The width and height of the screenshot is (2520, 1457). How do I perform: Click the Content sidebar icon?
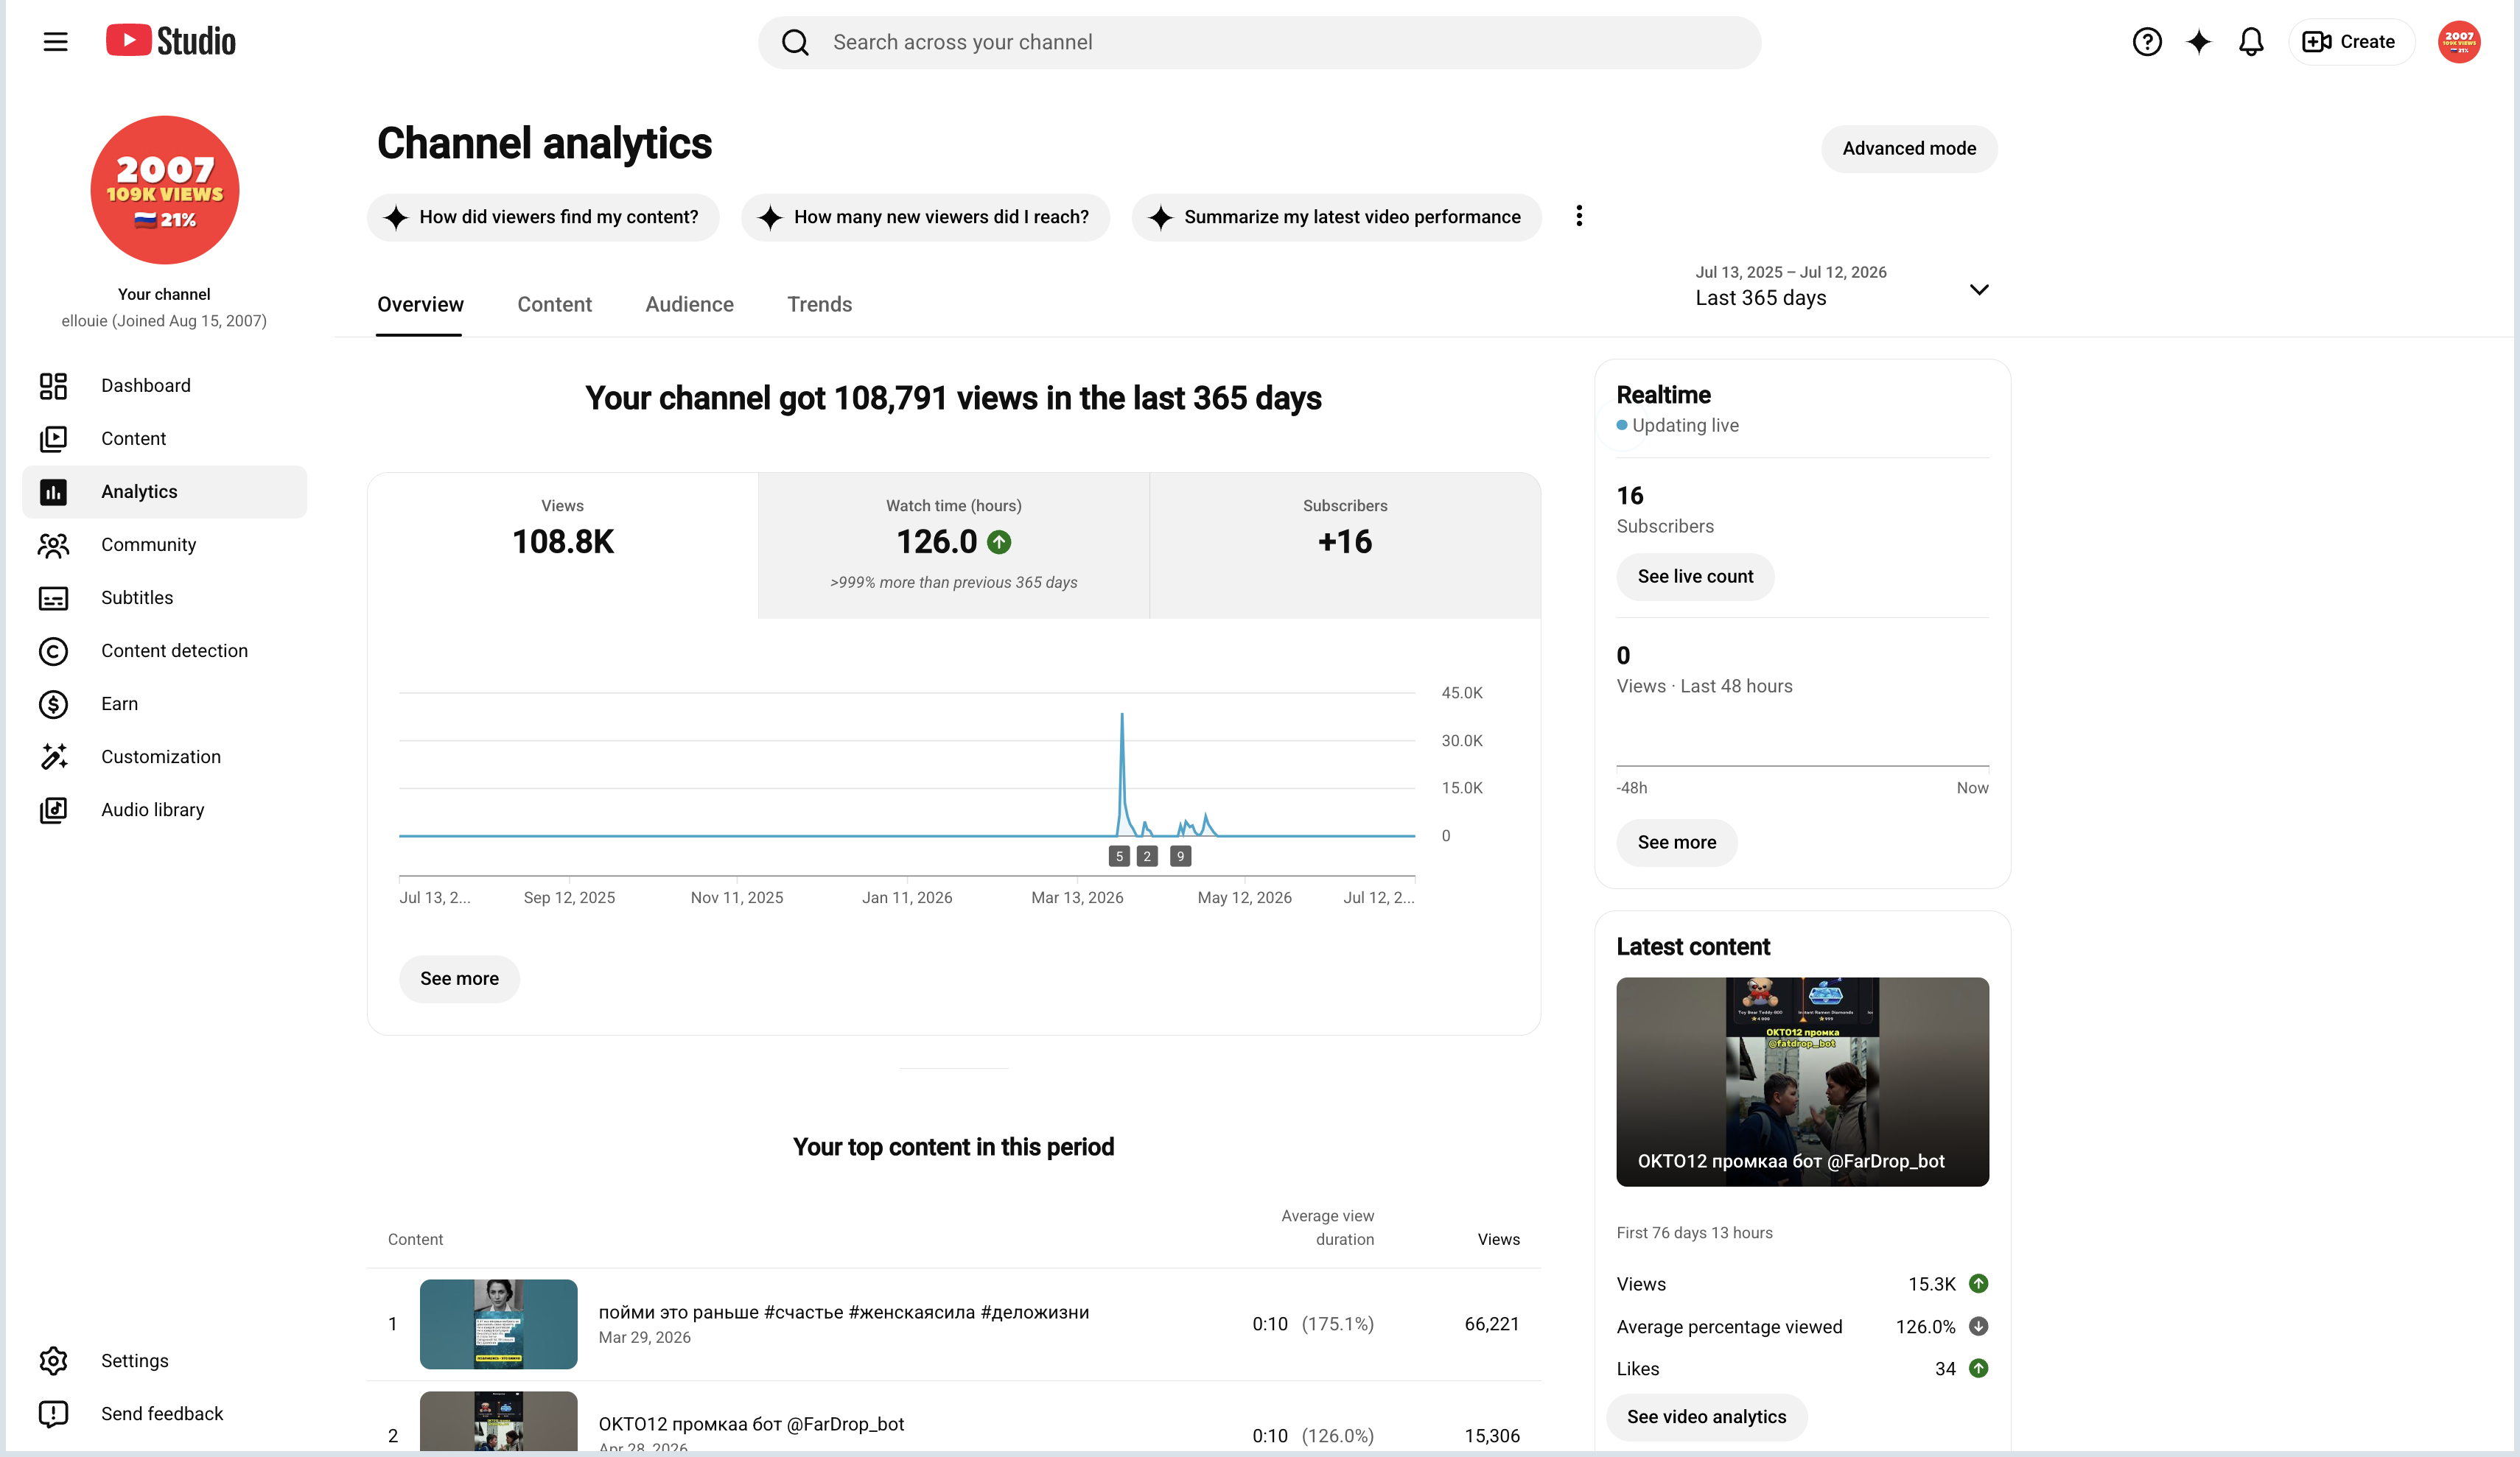pyautogui.click(x=53, y=439)
